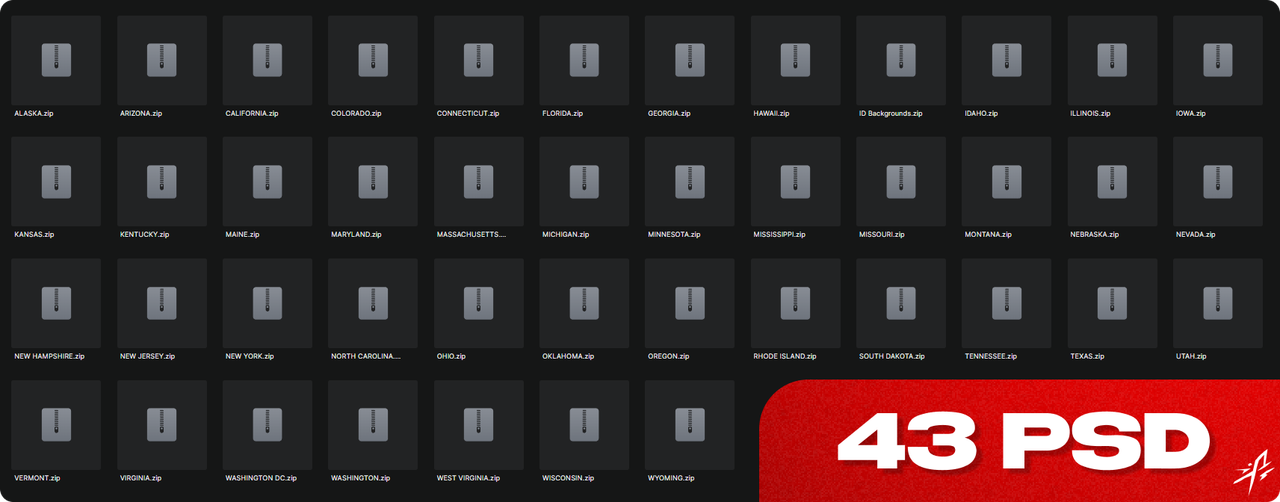Screen dimensions: 1280x502
Task: Click the KANSAS.zip archive icon
Action: point(56,182)
